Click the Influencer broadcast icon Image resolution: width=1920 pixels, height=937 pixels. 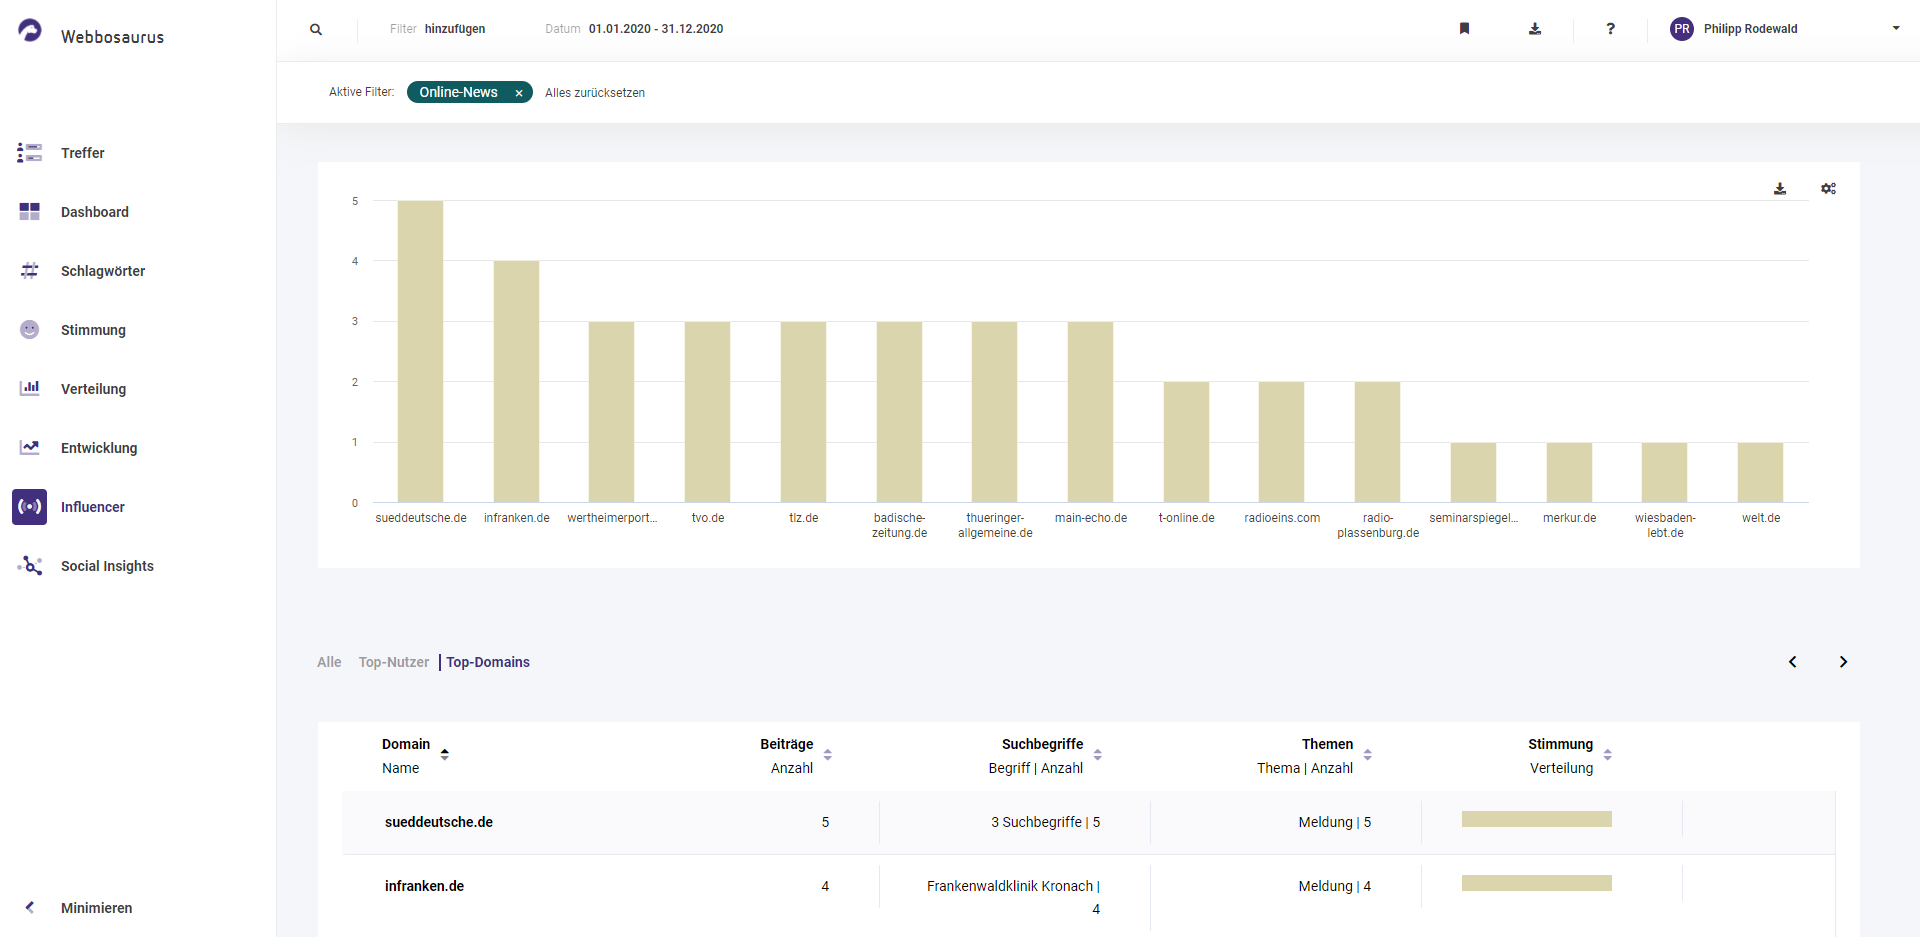click(x=30, y=507)
